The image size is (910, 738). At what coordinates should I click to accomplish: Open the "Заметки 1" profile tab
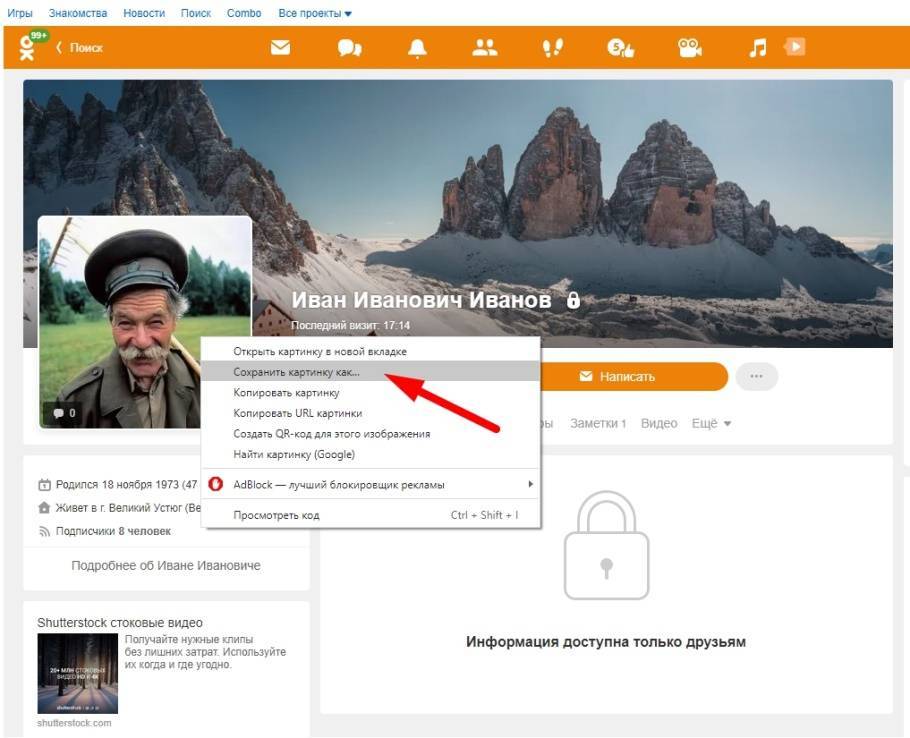point(597,423)
